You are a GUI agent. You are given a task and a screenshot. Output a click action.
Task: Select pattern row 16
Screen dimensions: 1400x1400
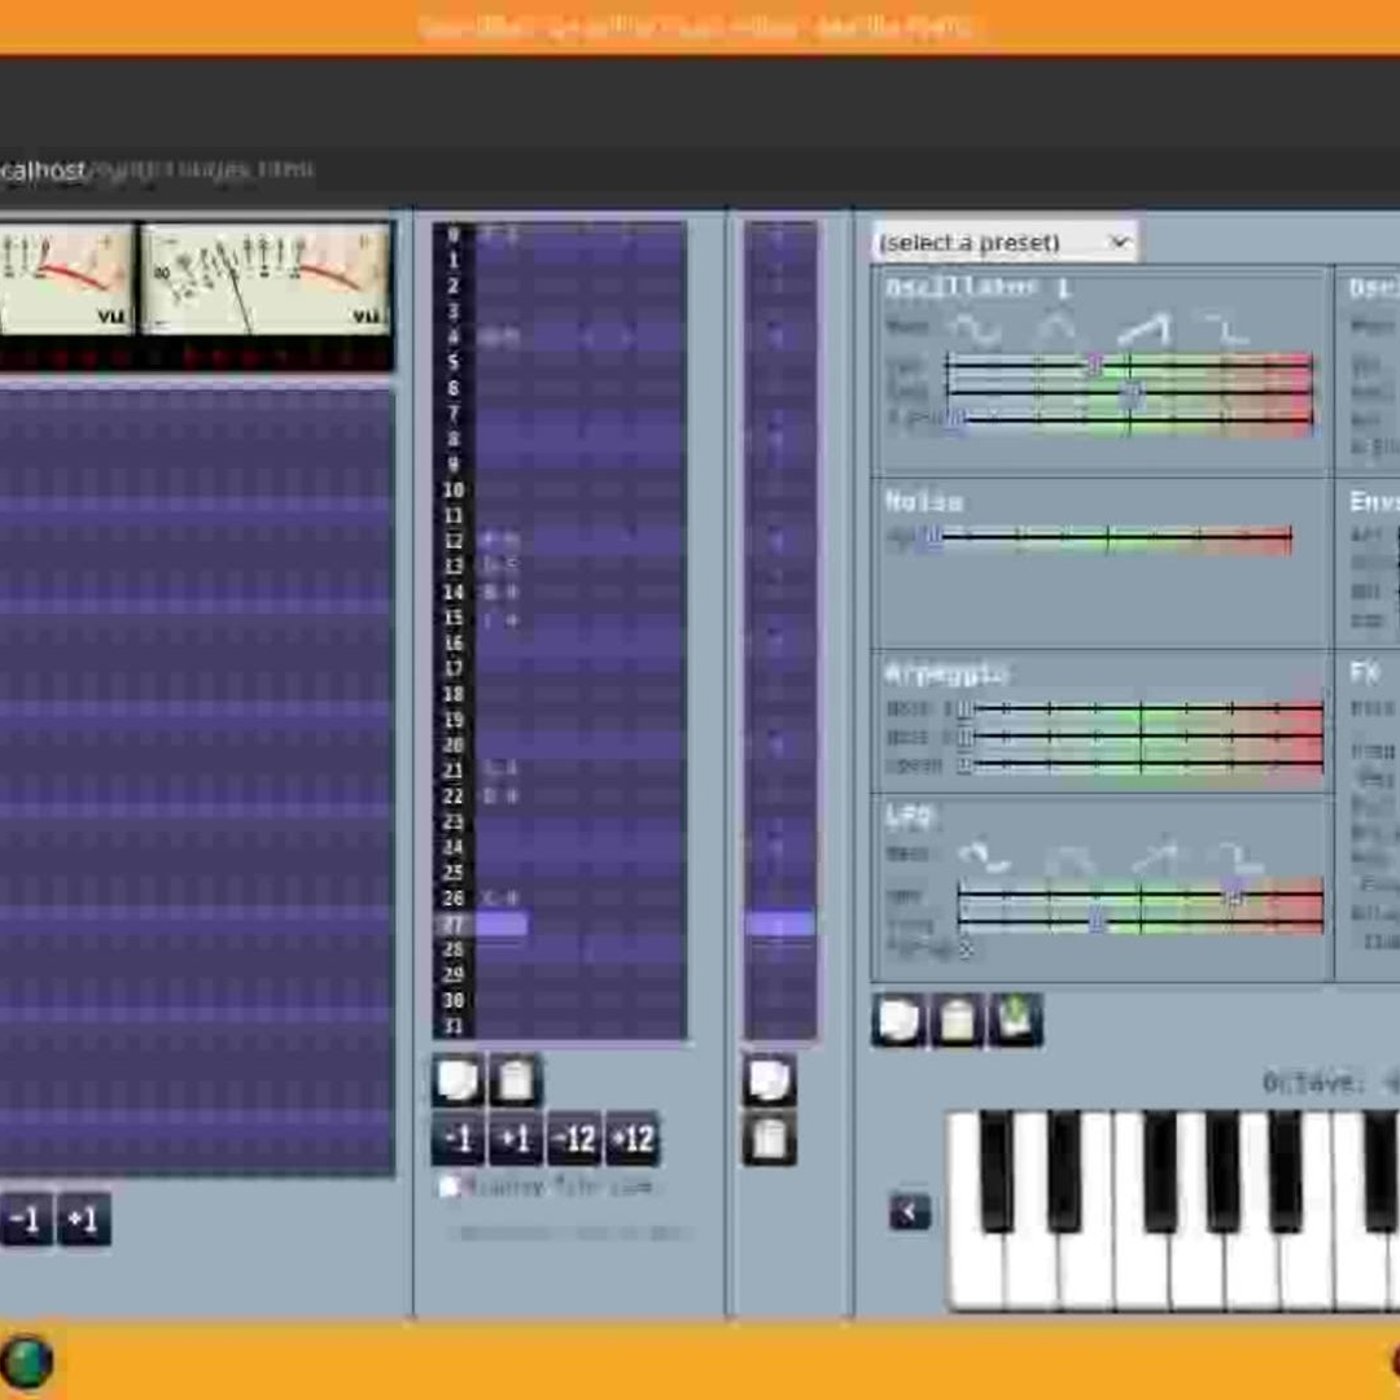560,643
